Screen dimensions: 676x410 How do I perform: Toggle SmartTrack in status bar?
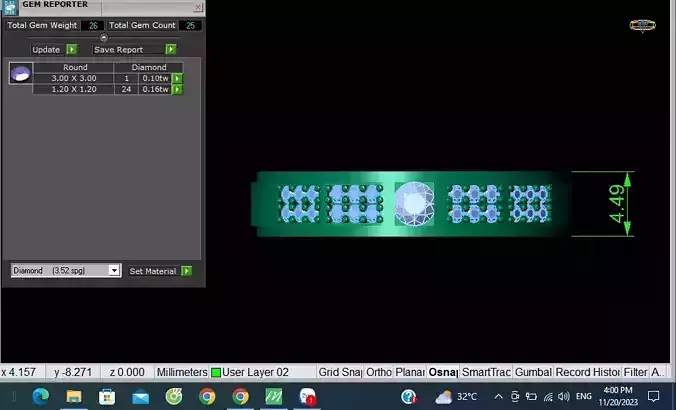click(486, 372)
